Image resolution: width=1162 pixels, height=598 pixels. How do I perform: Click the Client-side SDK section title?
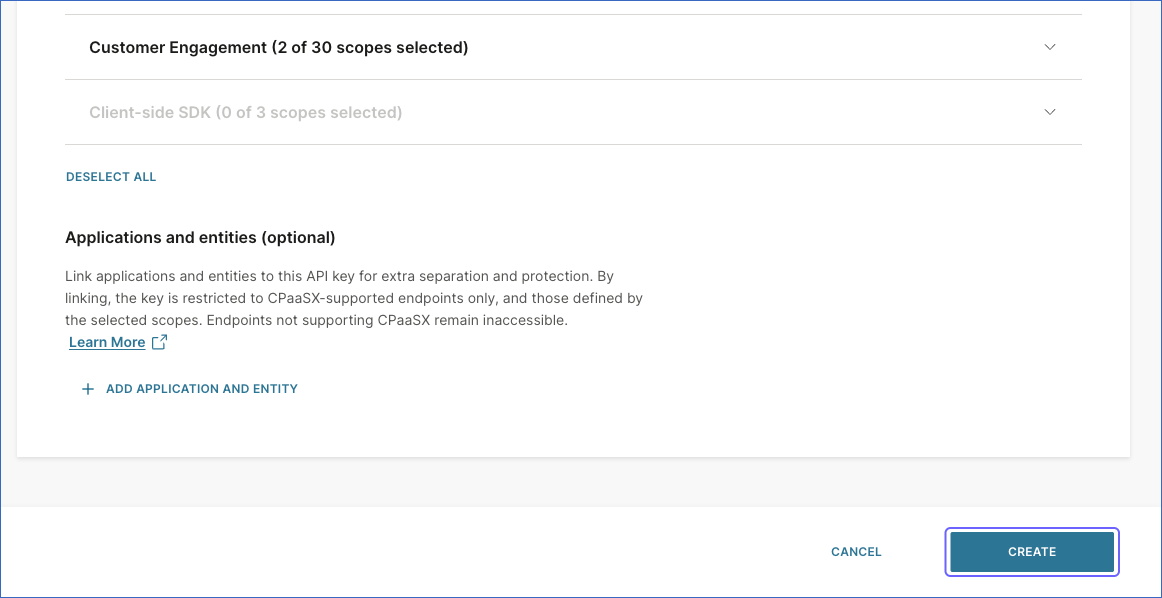click(245, 113)
